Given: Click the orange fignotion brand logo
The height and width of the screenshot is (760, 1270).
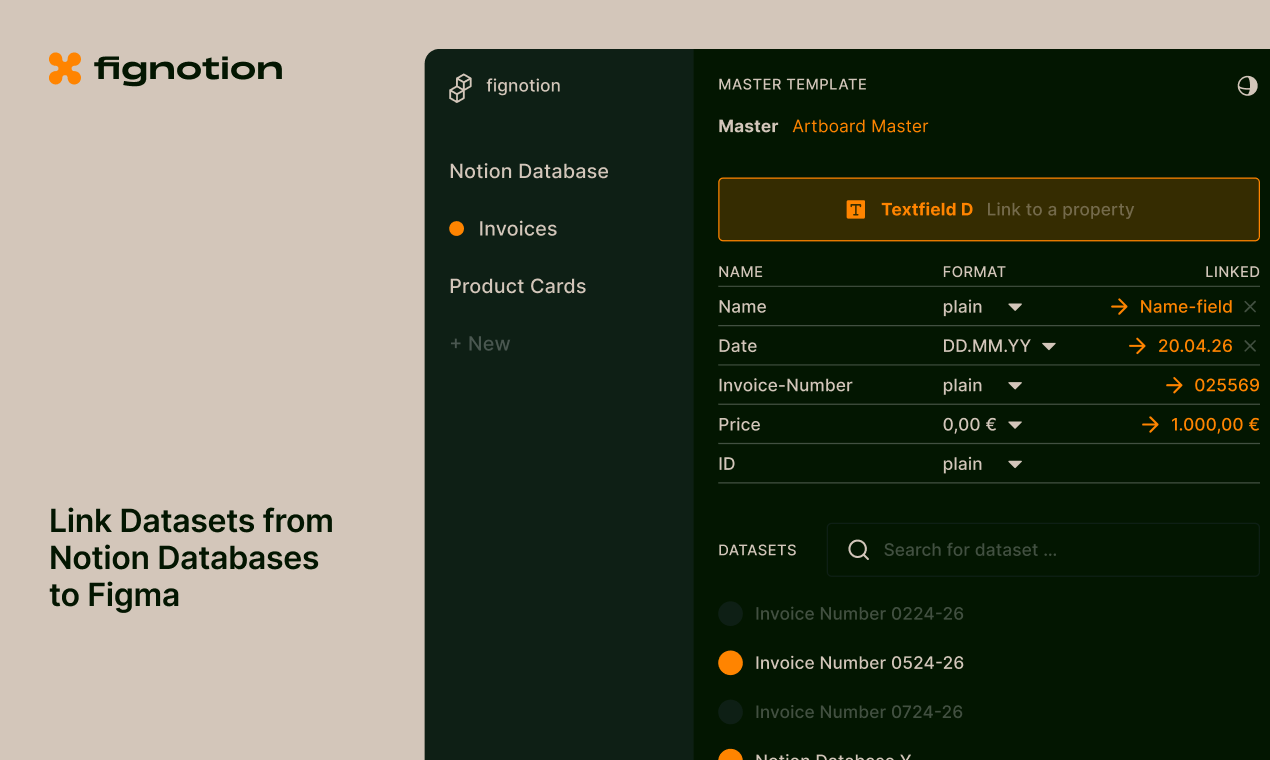Looking at the screenshot, I should pyautogui.click(x=65, y=69).
